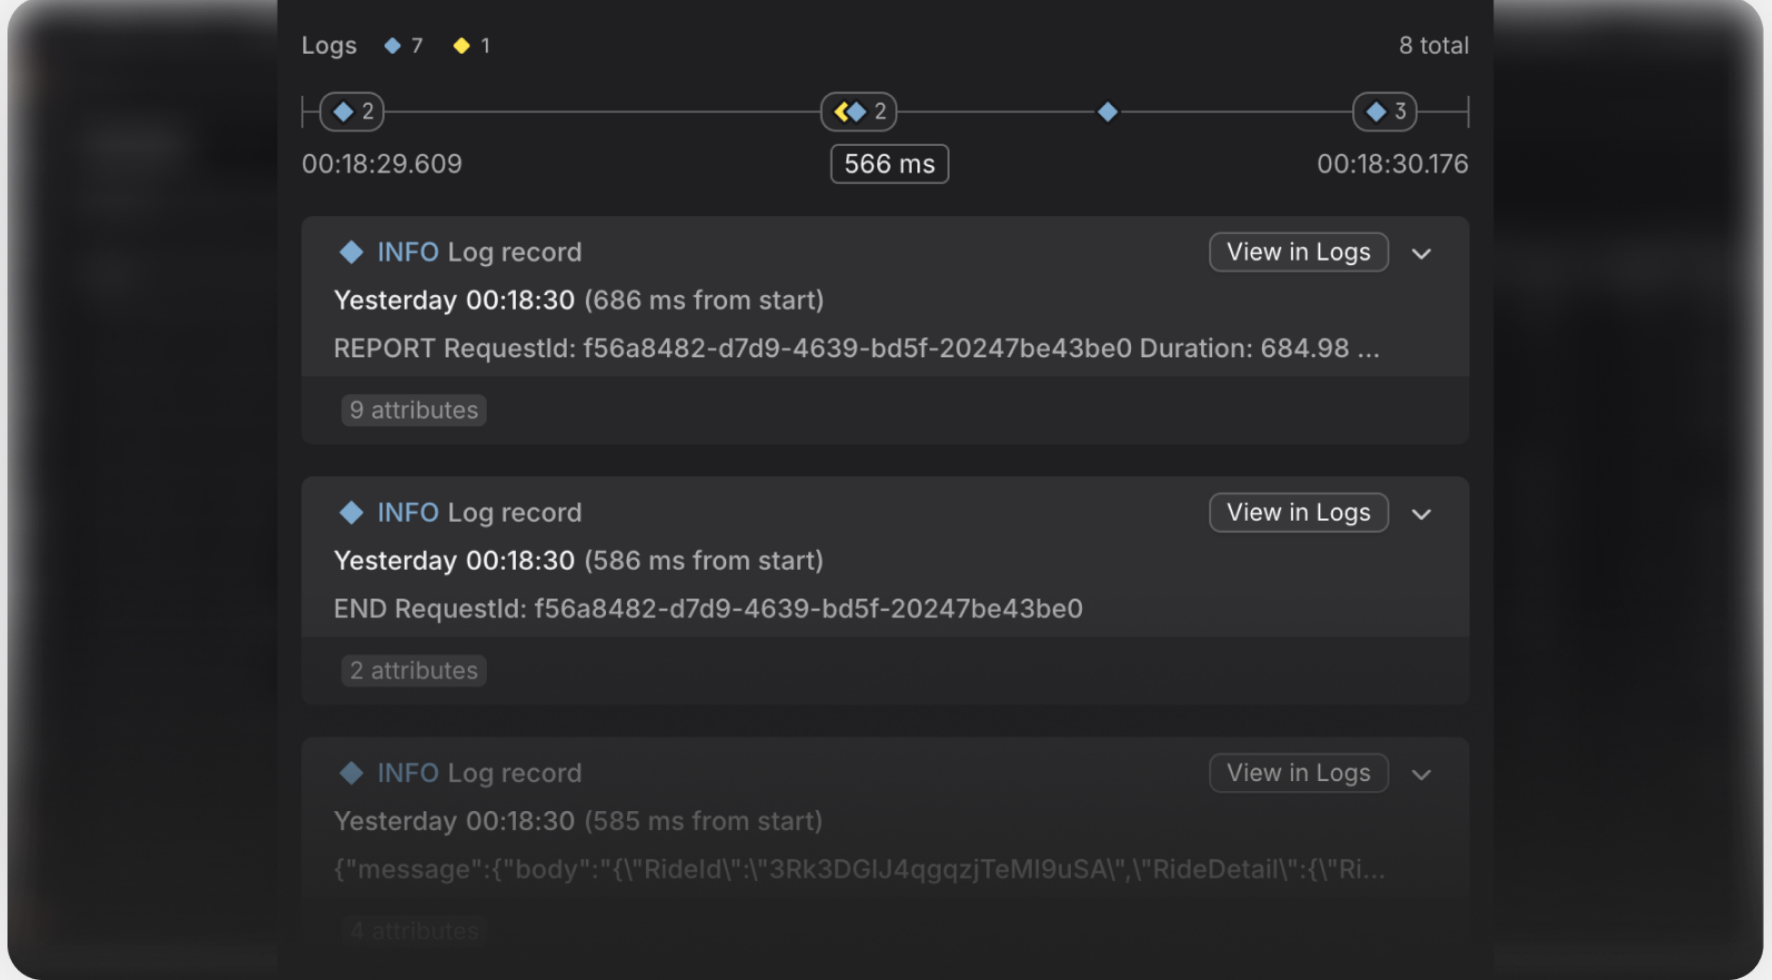Click INFO diamond icon on the 686 ms record
Image resolution: width=1772 pixels, height=980 pixels.
click(x=351, y=252)
